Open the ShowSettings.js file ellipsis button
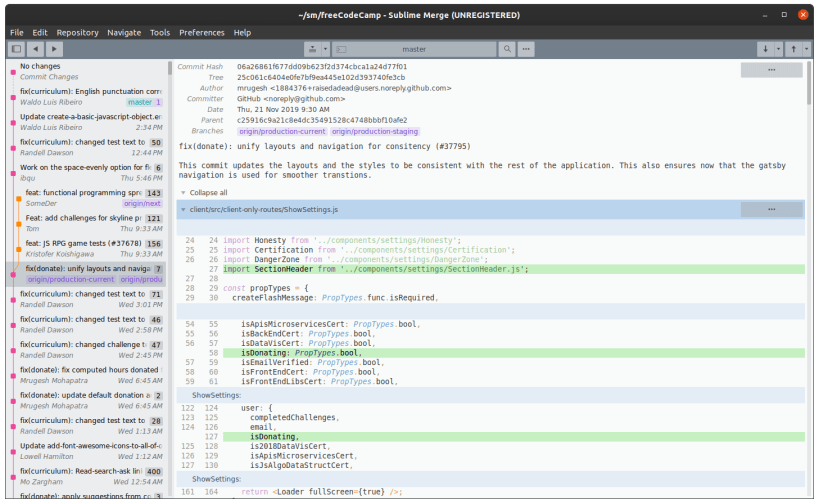The image size is (819, 504). pyautogui.click(x=771, y=209)
